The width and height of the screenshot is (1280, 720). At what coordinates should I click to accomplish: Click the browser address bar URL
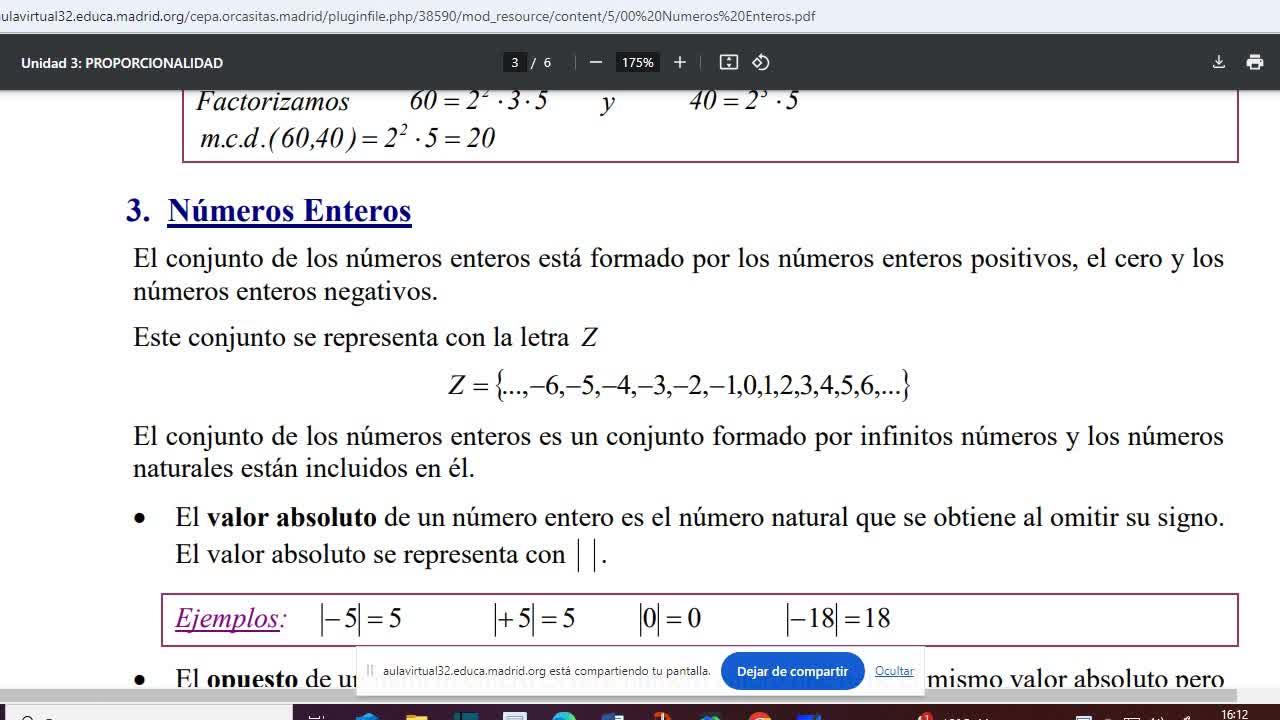(x=408, y=16)
